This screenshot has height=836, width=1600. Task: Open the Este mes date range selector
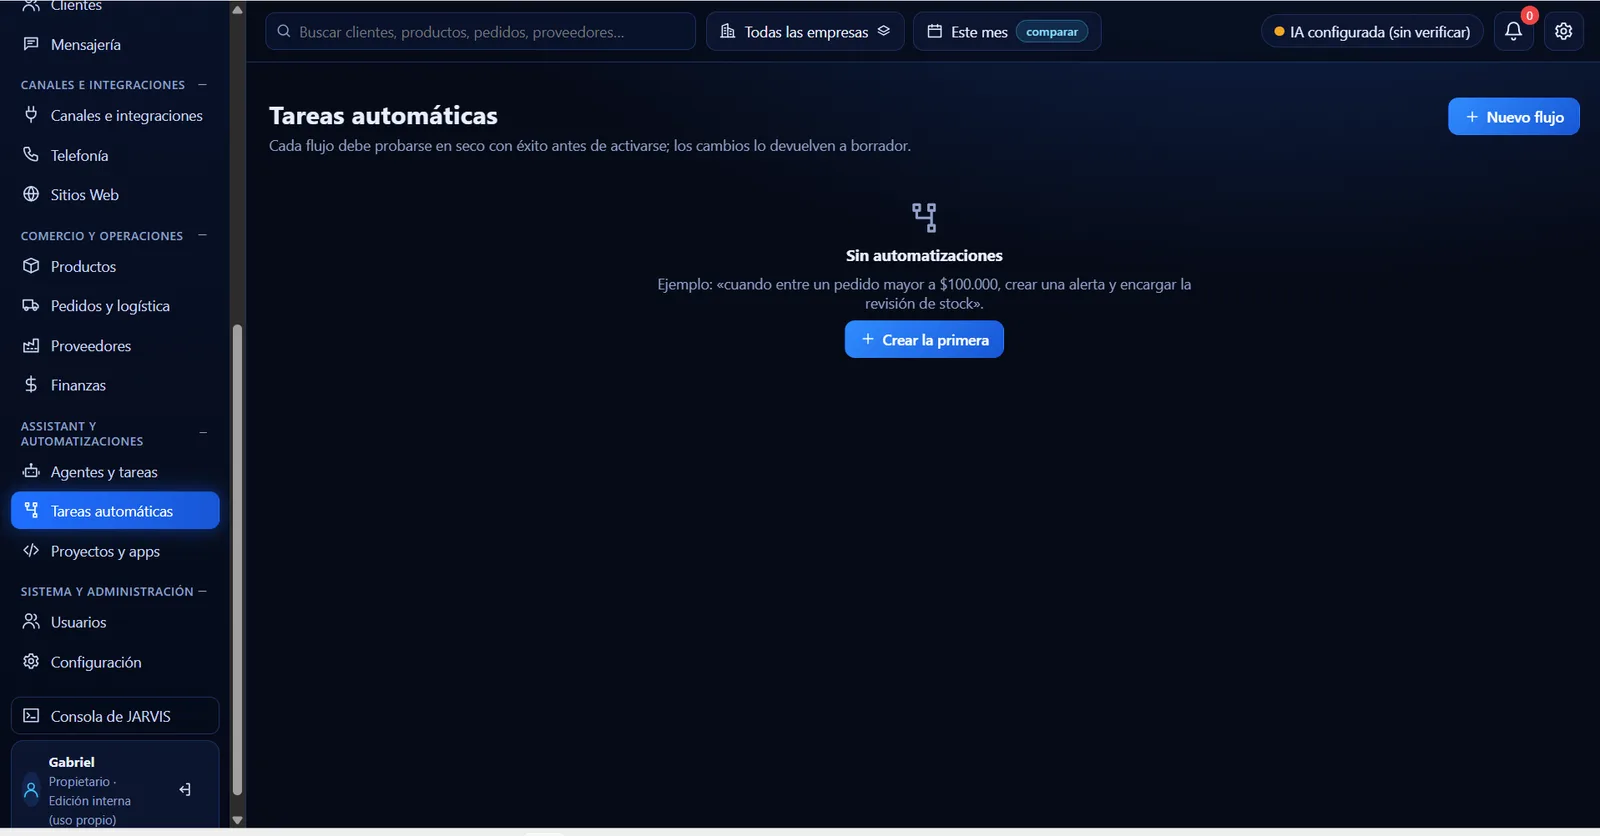click(1007, 31)
